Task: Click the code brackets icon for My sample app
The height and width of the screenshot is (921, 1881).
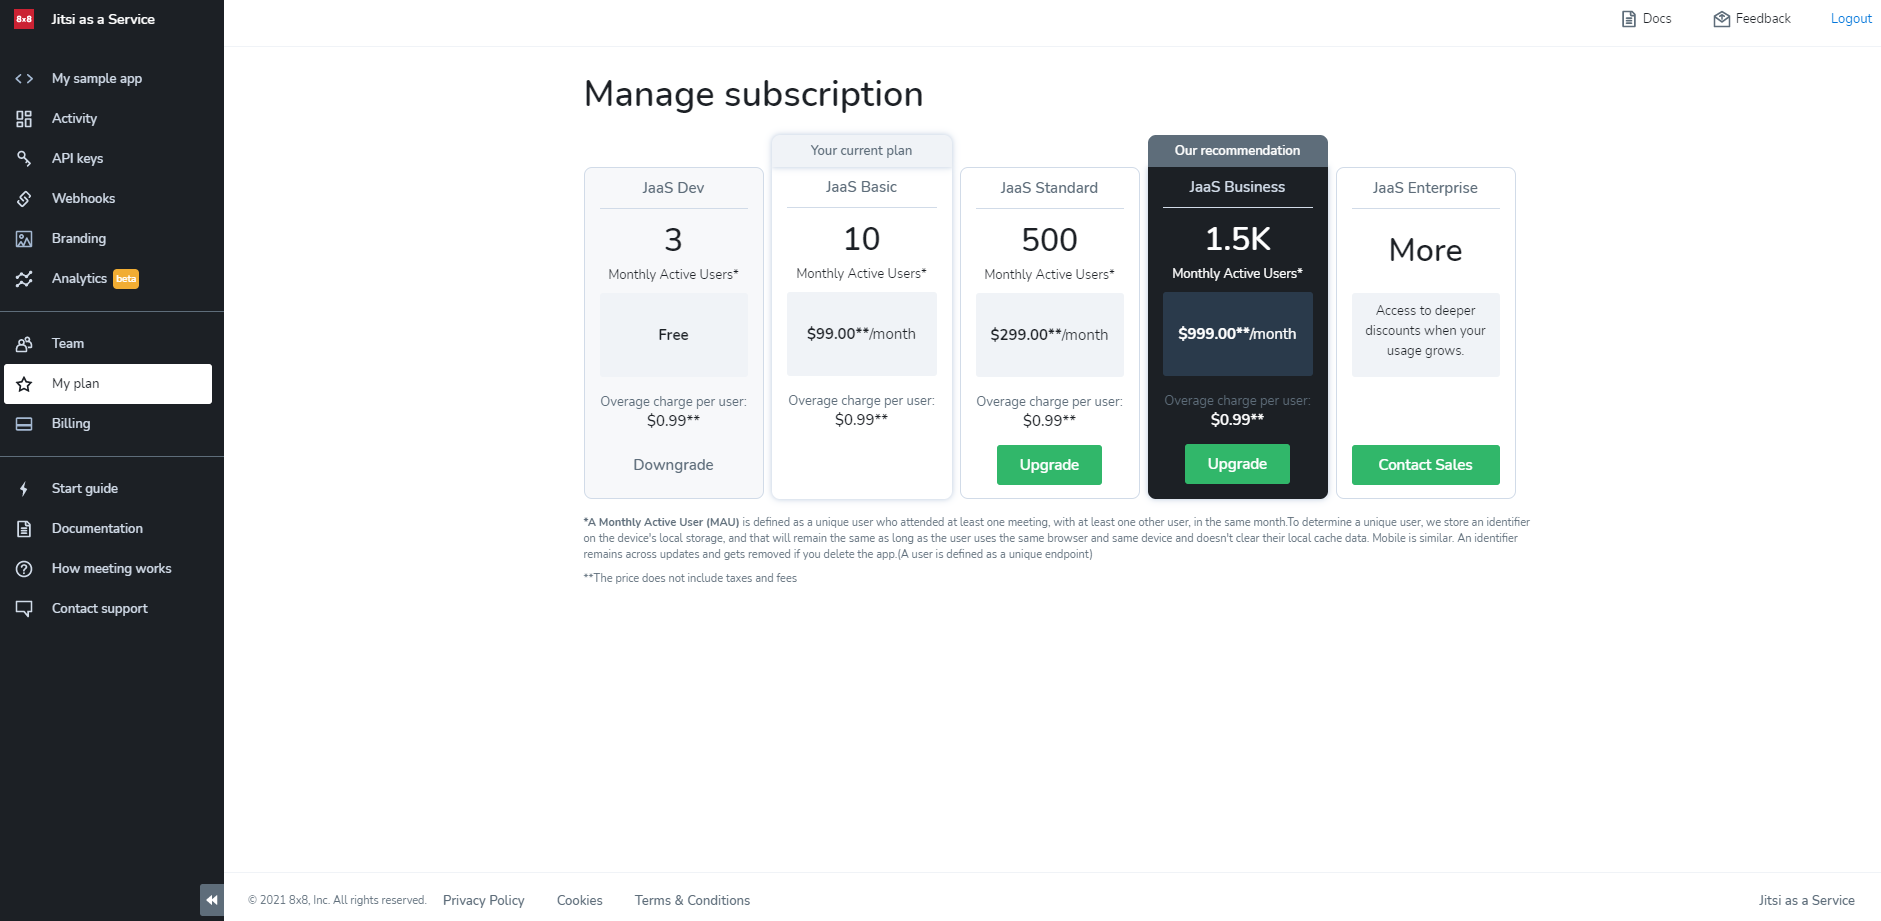Action: tap(24, 79)
